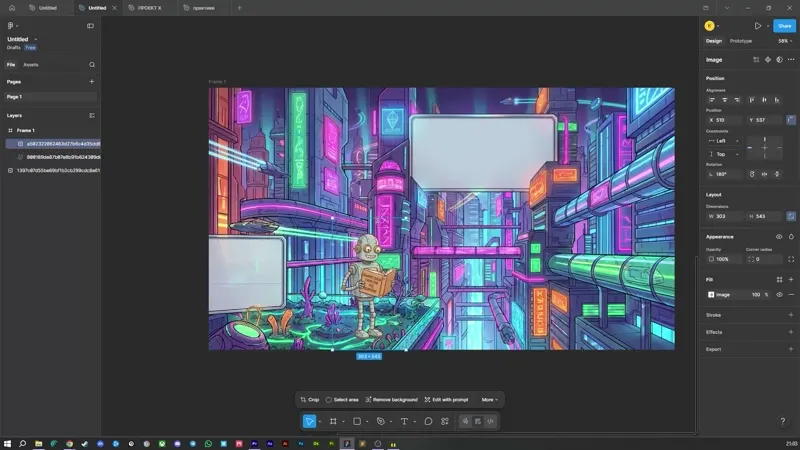Switch to the Prototype tab
The image size is (800, 450).
[x=741, y=41]
